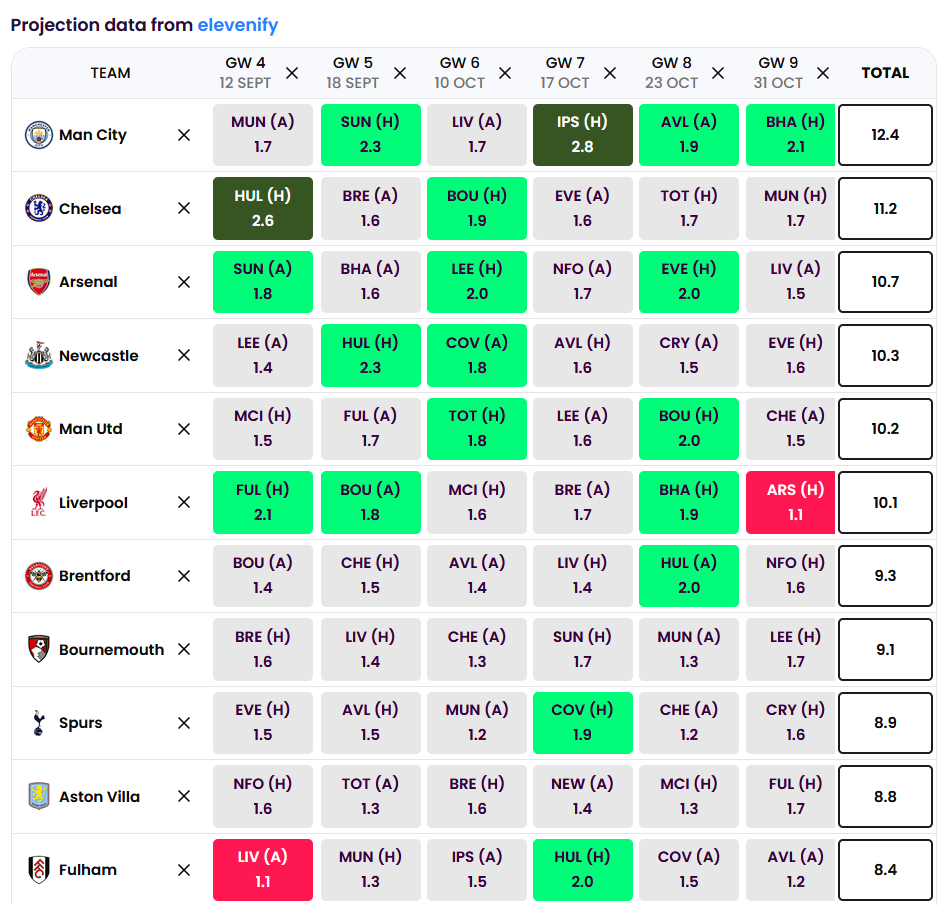Remove the Fulham row
The image size is (941, 905).
[x=184, y=870]
